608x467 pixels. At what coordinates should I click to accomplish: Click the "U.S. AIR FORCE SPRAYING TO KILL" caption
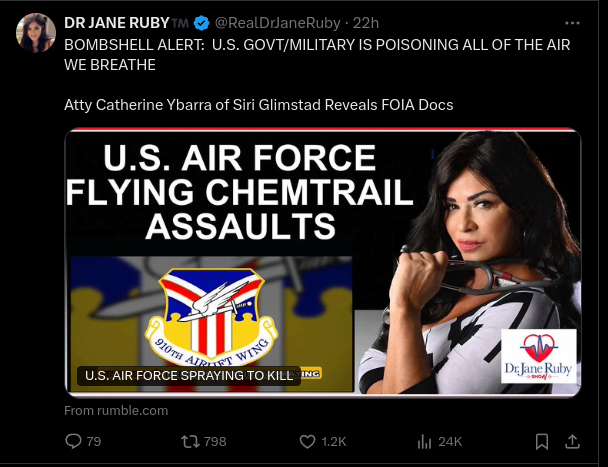[188, 376]
